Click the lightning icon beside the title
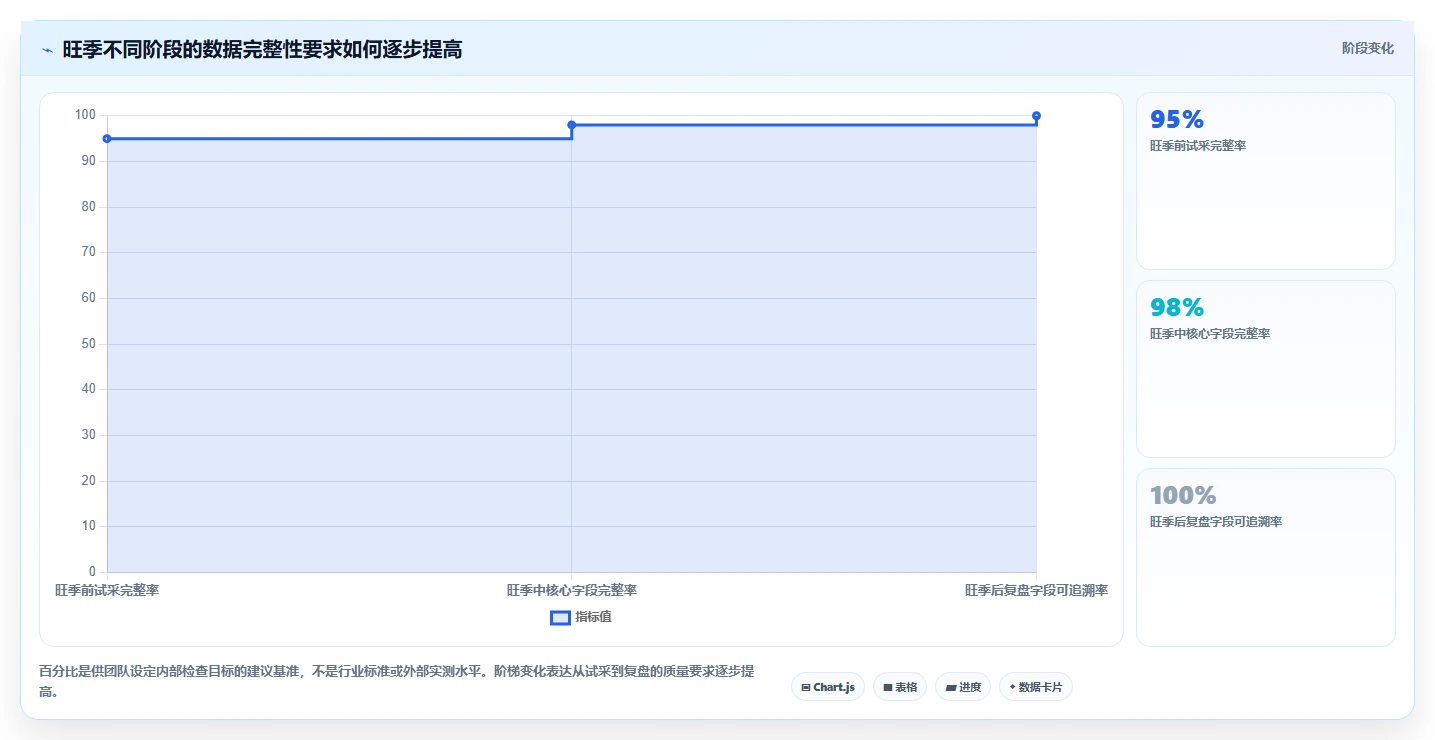Screen dimensions: 1435x740 click(47, 50)
